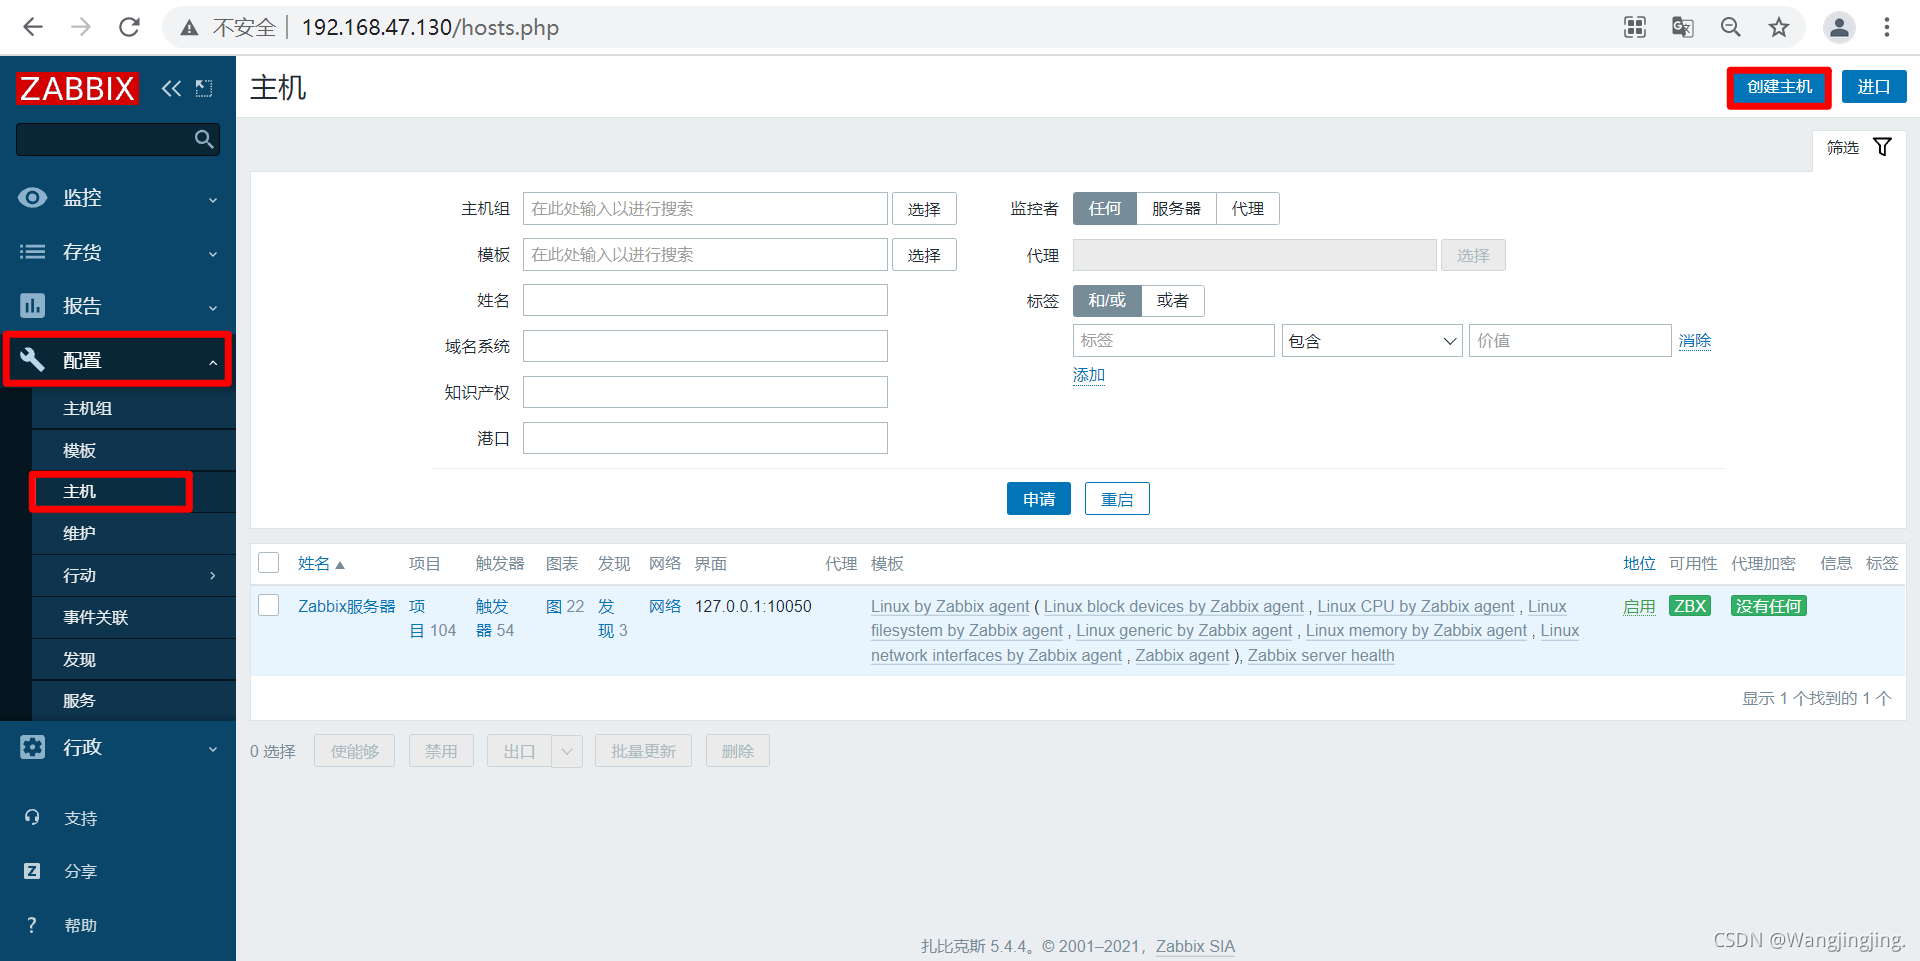Click the ZABBIX logo
The height and width of the screenshot is (961, 1920).
coord(77,88)
